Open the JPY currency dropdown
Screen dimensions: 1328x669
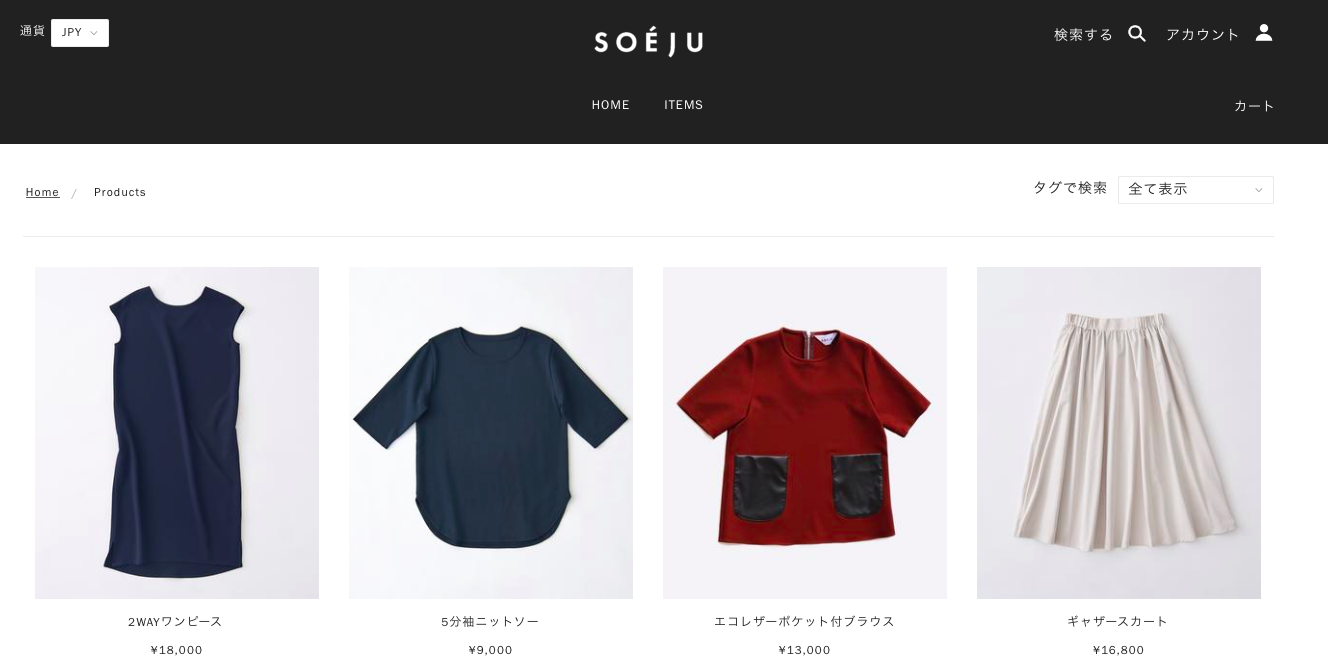point(80,33)
